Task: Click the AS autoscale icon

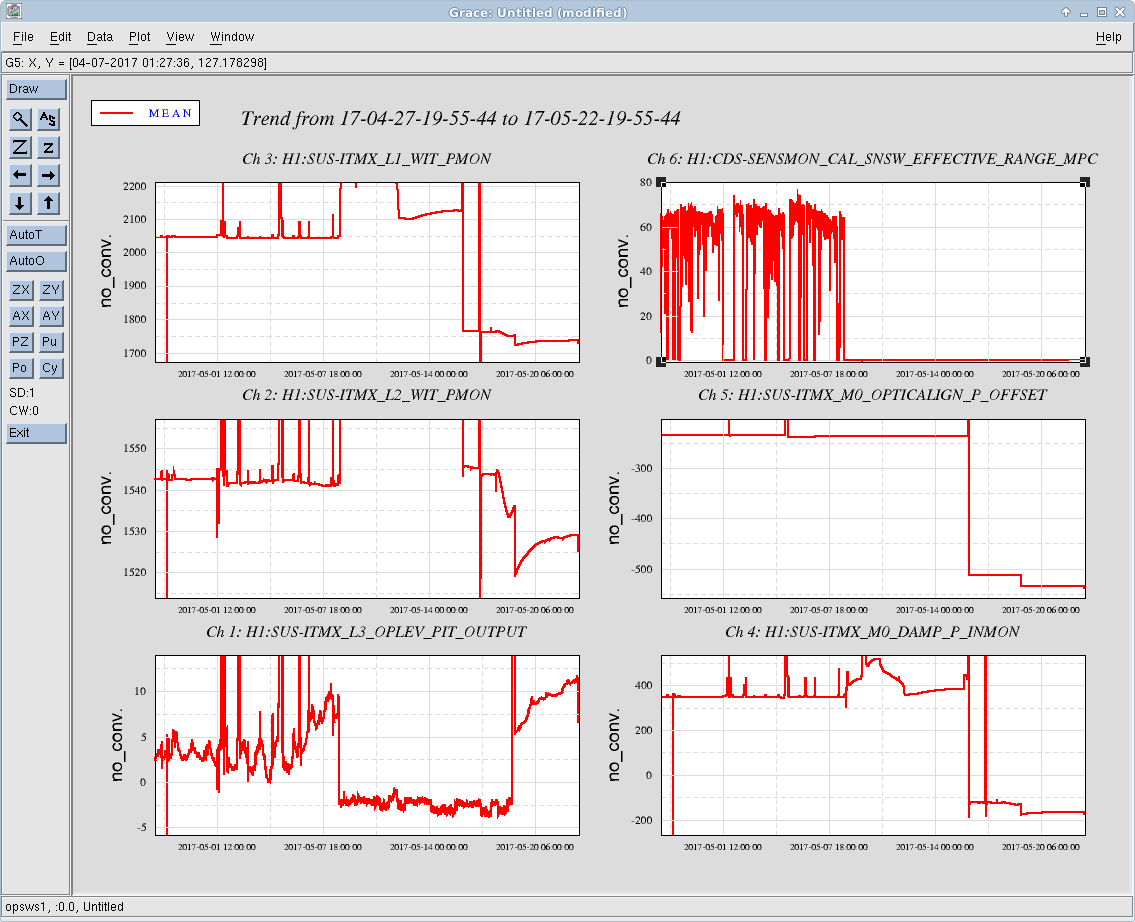Action: 48,119
